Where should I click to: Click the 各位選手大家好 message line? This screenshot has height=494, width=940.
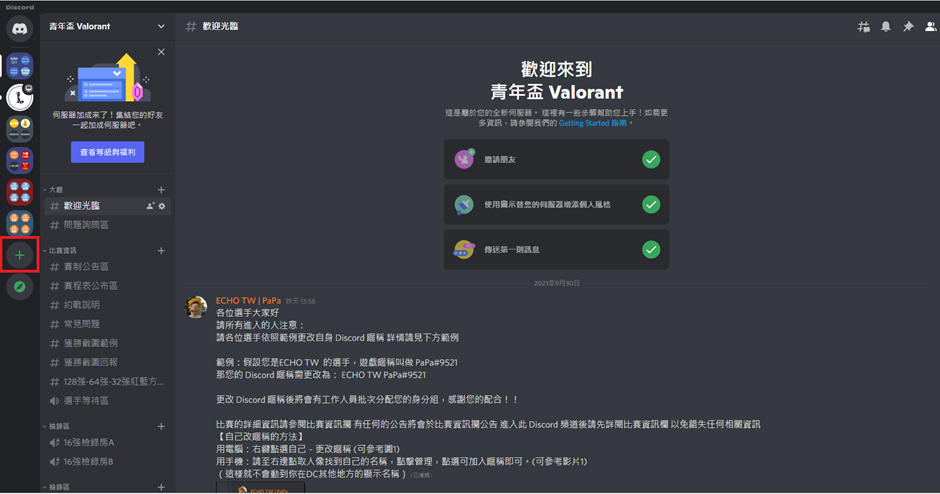click(x=248, y=313)
